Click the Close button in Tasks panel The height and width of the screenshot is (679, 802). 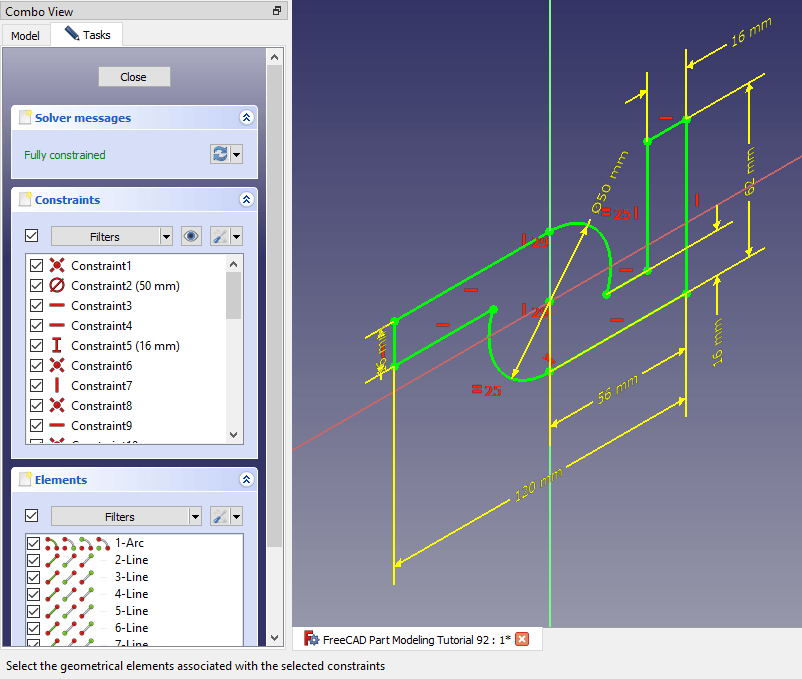(134, 77)
